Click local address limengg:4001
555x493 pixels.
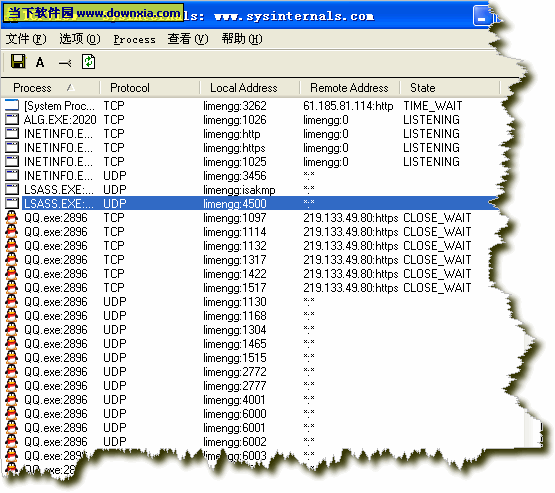(x=234, y=400)
